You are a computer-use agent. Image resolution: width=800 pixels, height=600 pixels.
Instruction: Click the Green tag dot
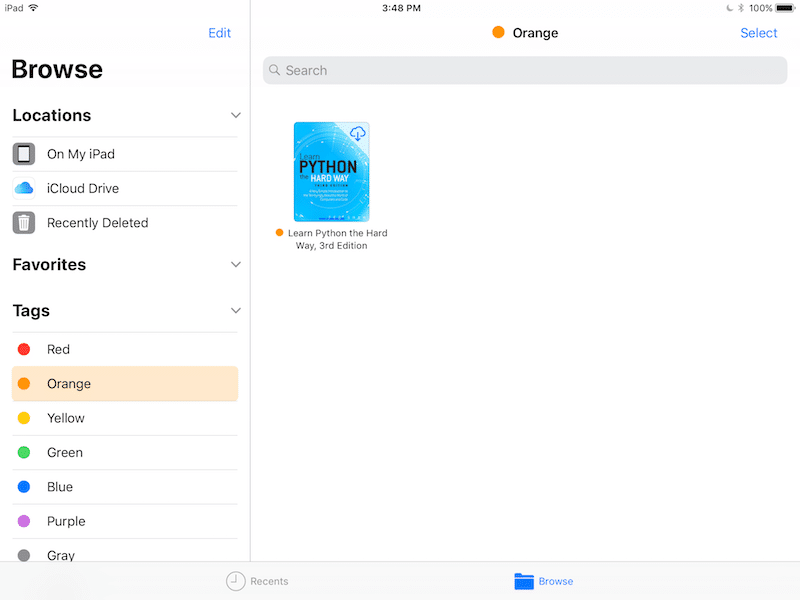(x=24, y=452)
